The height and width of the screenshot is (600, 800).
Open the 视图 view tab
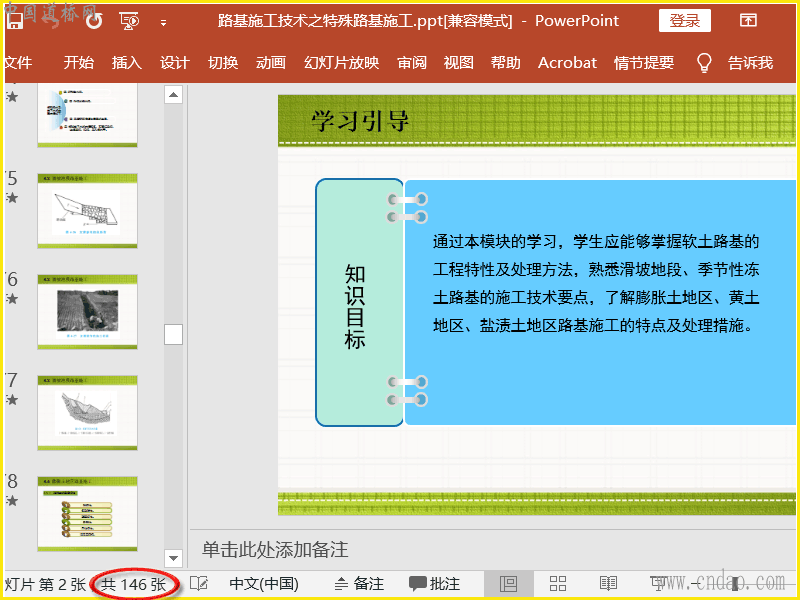tap(458, 62)
